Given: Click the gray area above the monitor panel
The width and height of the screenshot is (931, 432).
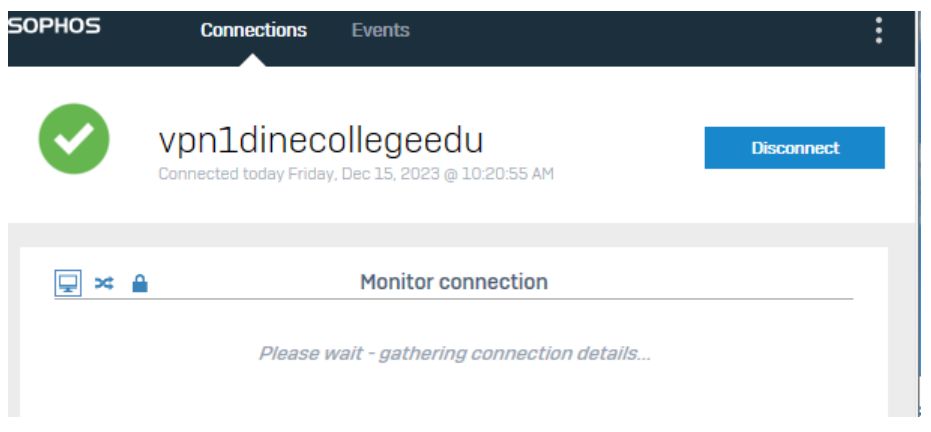Looking at the screenshot, I should point(461,235).
